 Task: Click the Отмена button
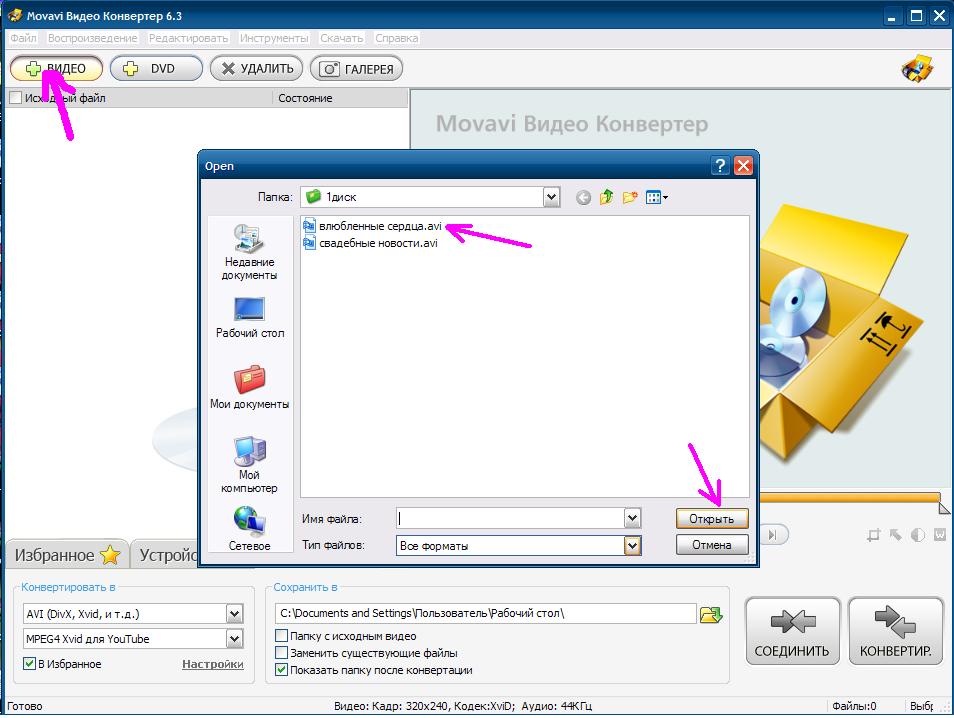click(x=712, y=545)
